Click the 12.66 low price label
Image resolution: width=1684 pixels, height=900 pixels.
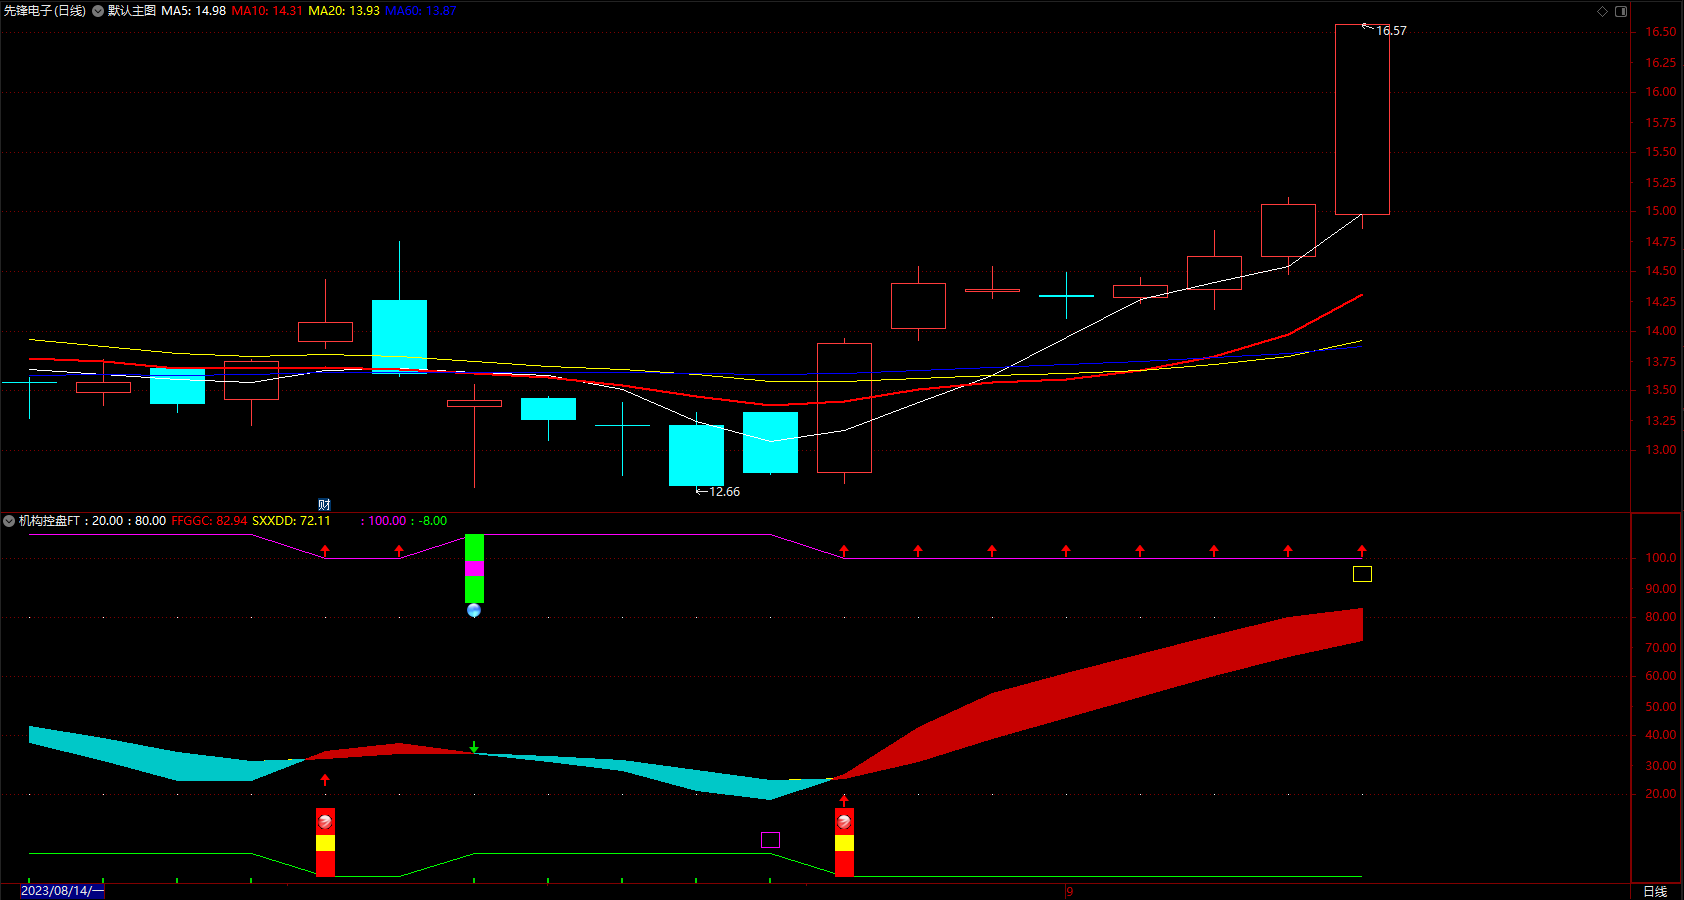[725, 492]
